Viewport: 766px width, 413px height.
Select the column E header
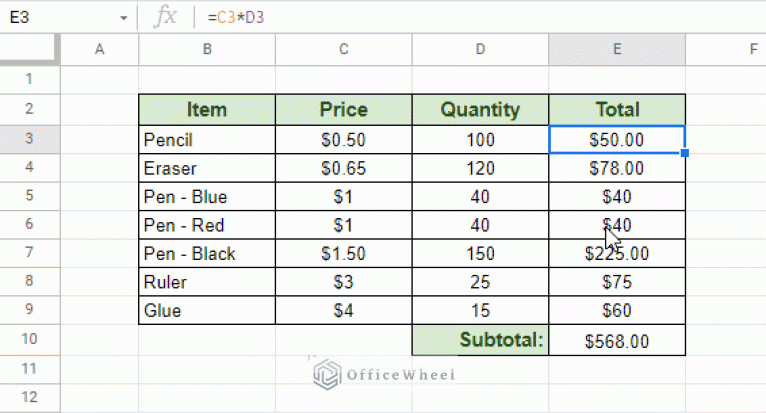pos(617,49)
